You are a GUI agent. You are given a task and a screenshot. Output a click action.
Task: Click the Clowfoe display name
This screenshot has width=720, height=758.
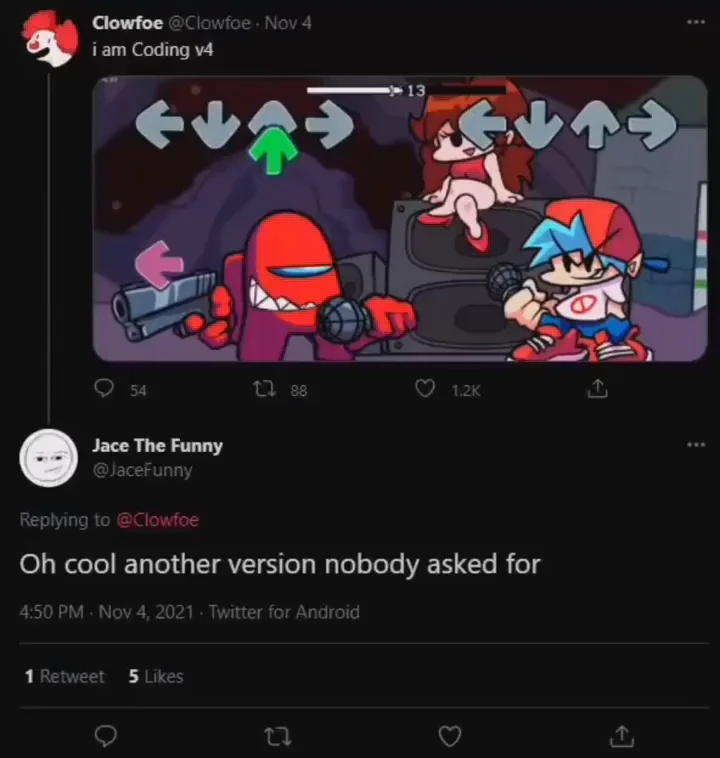point(127,22)
